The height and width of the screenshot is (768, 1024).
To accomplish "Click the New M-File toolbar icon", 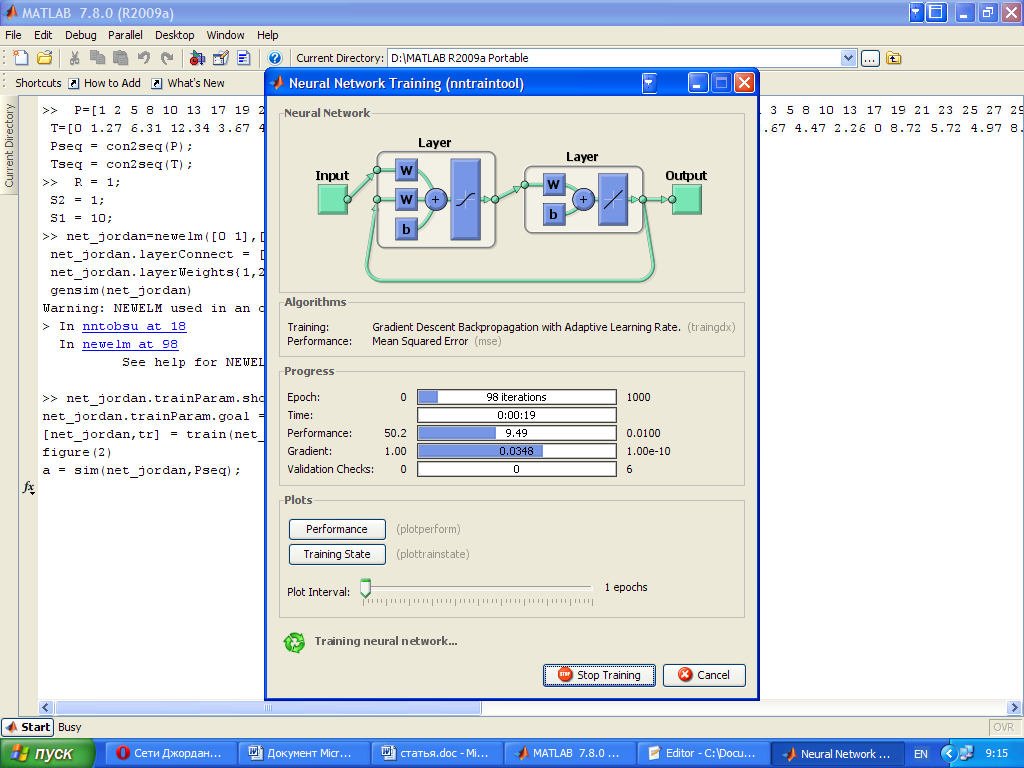I will (x=21, y=57).
